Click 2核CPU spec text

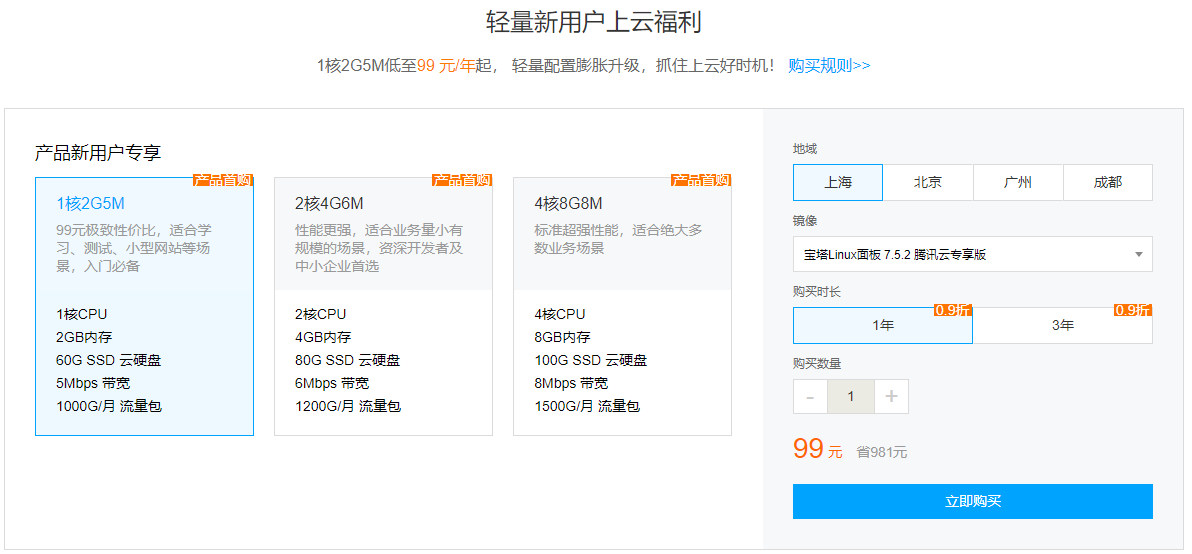(x=321, y=315)
